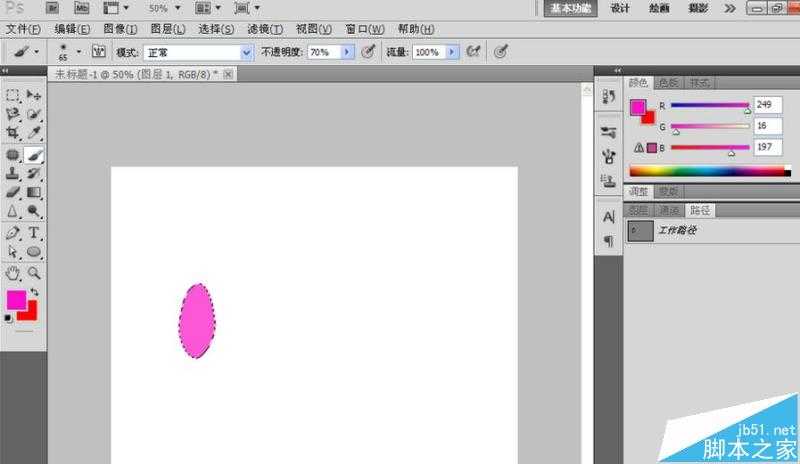The width and height of the screenshot is (800, 464).
Task: Click the 基本功能 workspace button
Action: pyautogui.click(x=571, y=8)
